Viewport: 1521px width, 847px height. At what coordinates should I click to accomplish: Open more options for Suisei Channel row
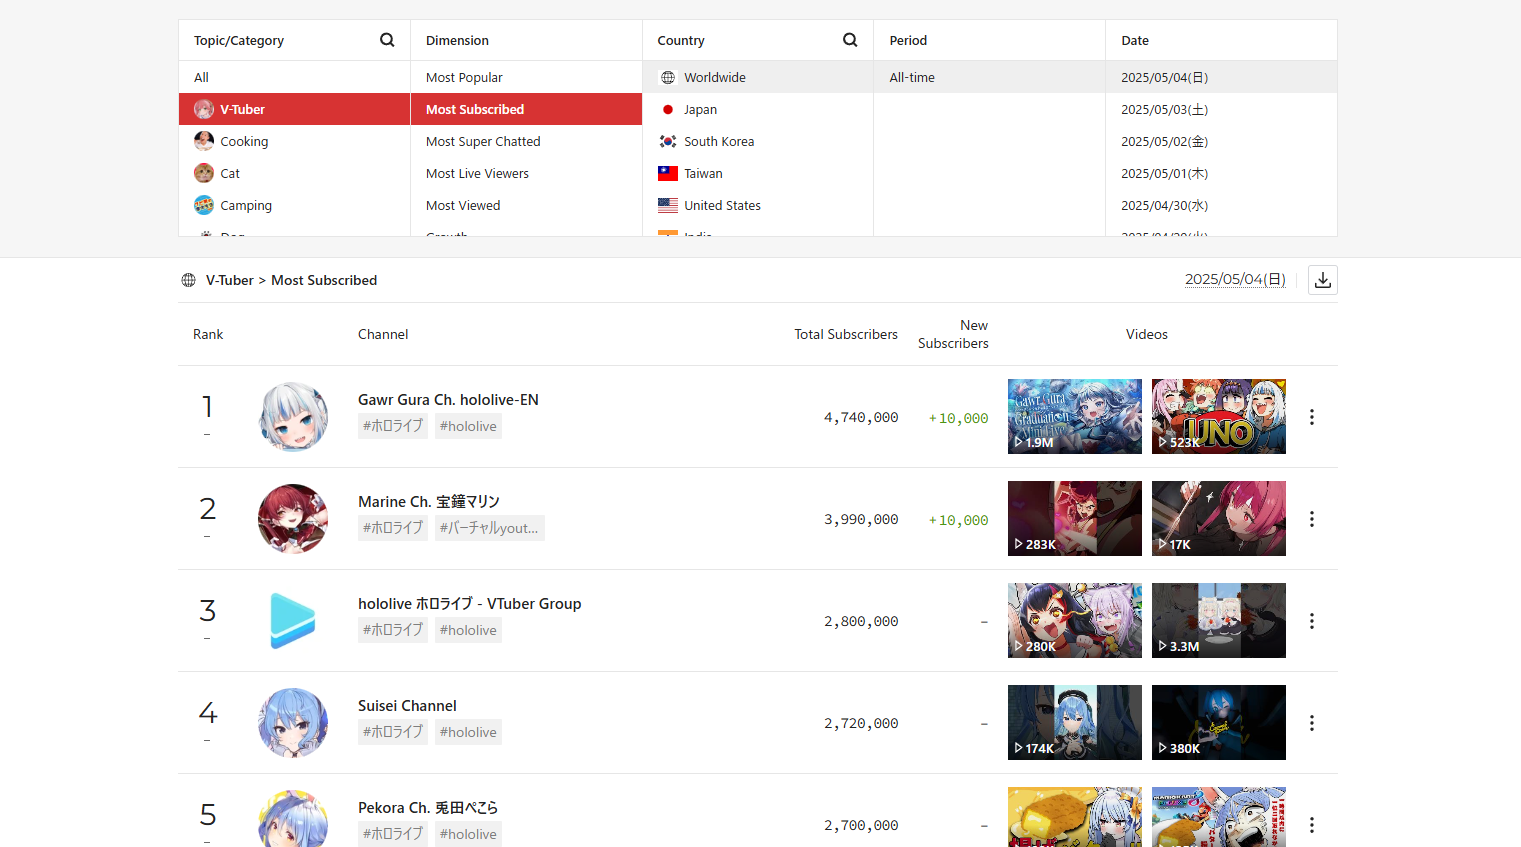(1312, 723)
